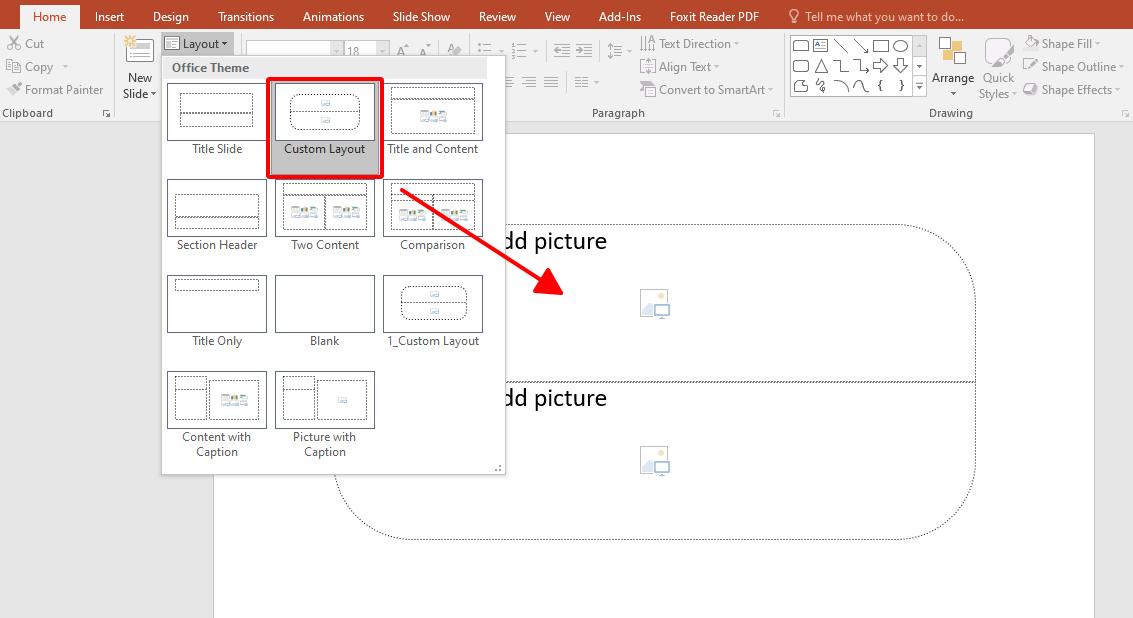The image size is (1133, 618).
Task: Select the Oval shape in Drawing gallery
Action: 902,45
